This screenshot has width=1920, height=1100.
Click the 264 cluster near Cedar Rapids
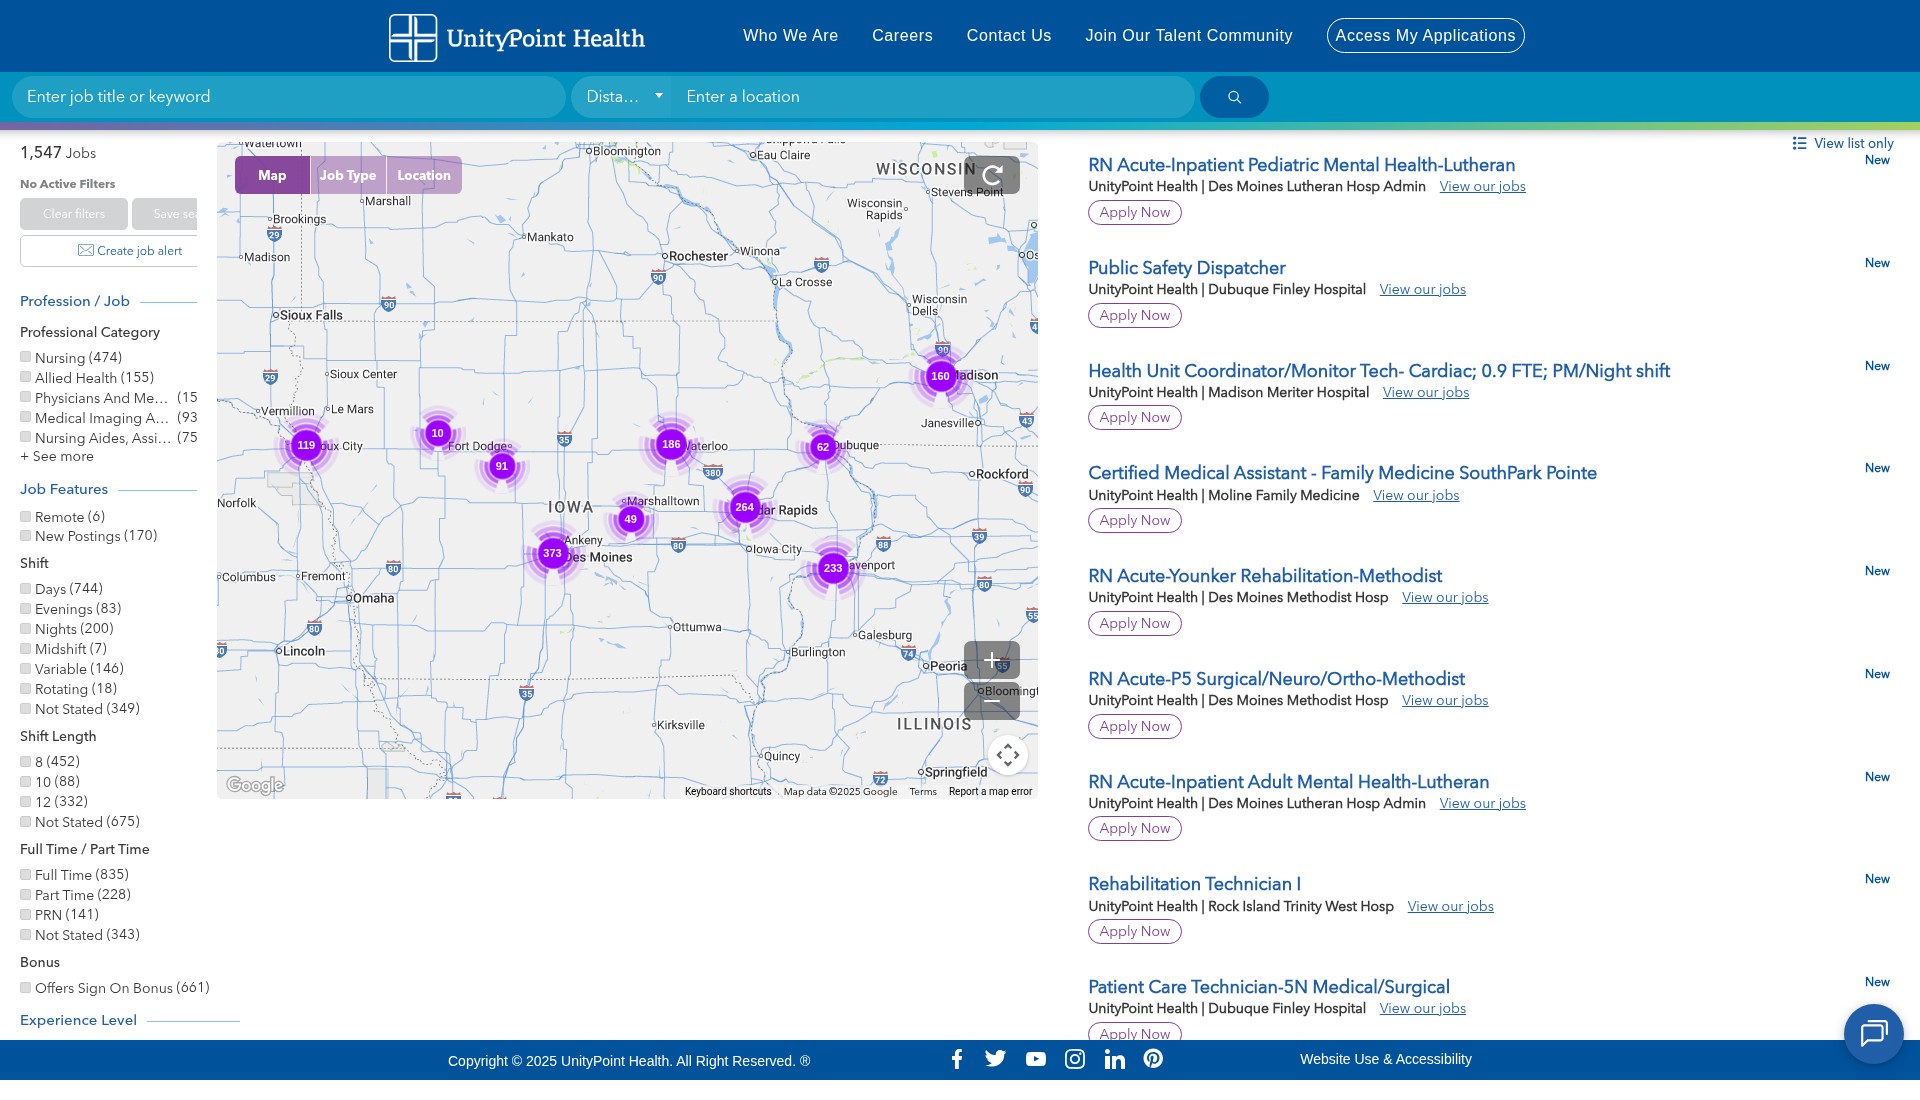pyautogui.click(x=745, y=507)
